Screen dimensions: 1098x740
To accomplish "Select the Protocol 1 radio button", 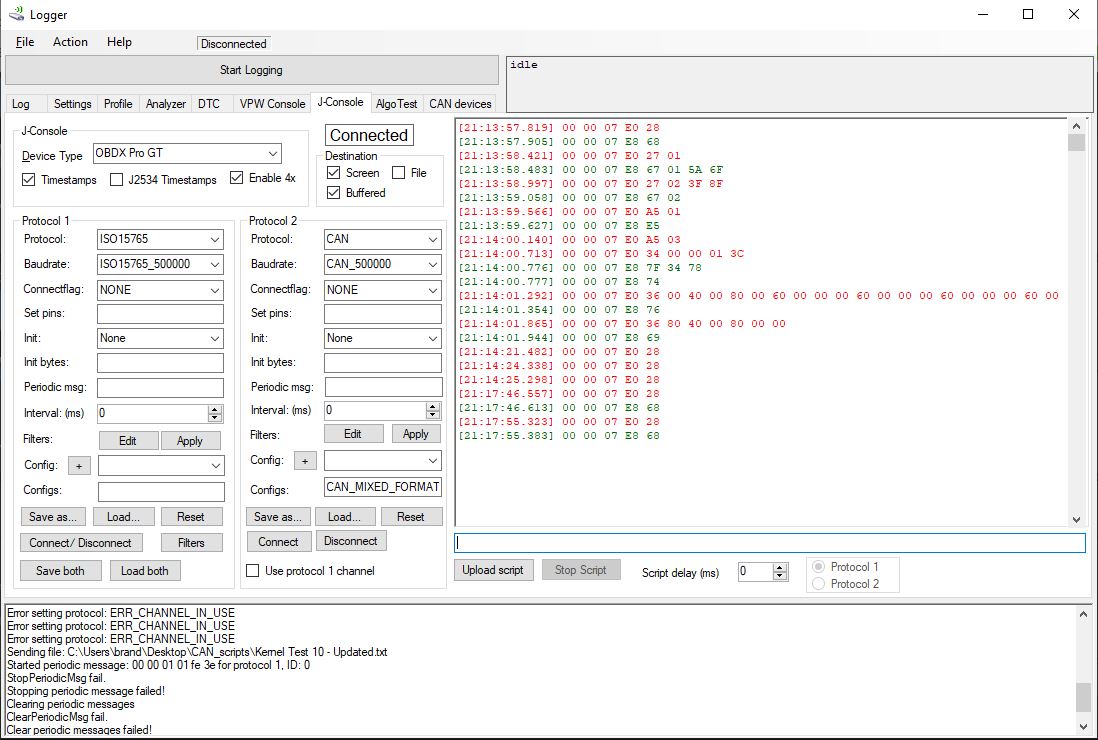I will click(818, 566).
